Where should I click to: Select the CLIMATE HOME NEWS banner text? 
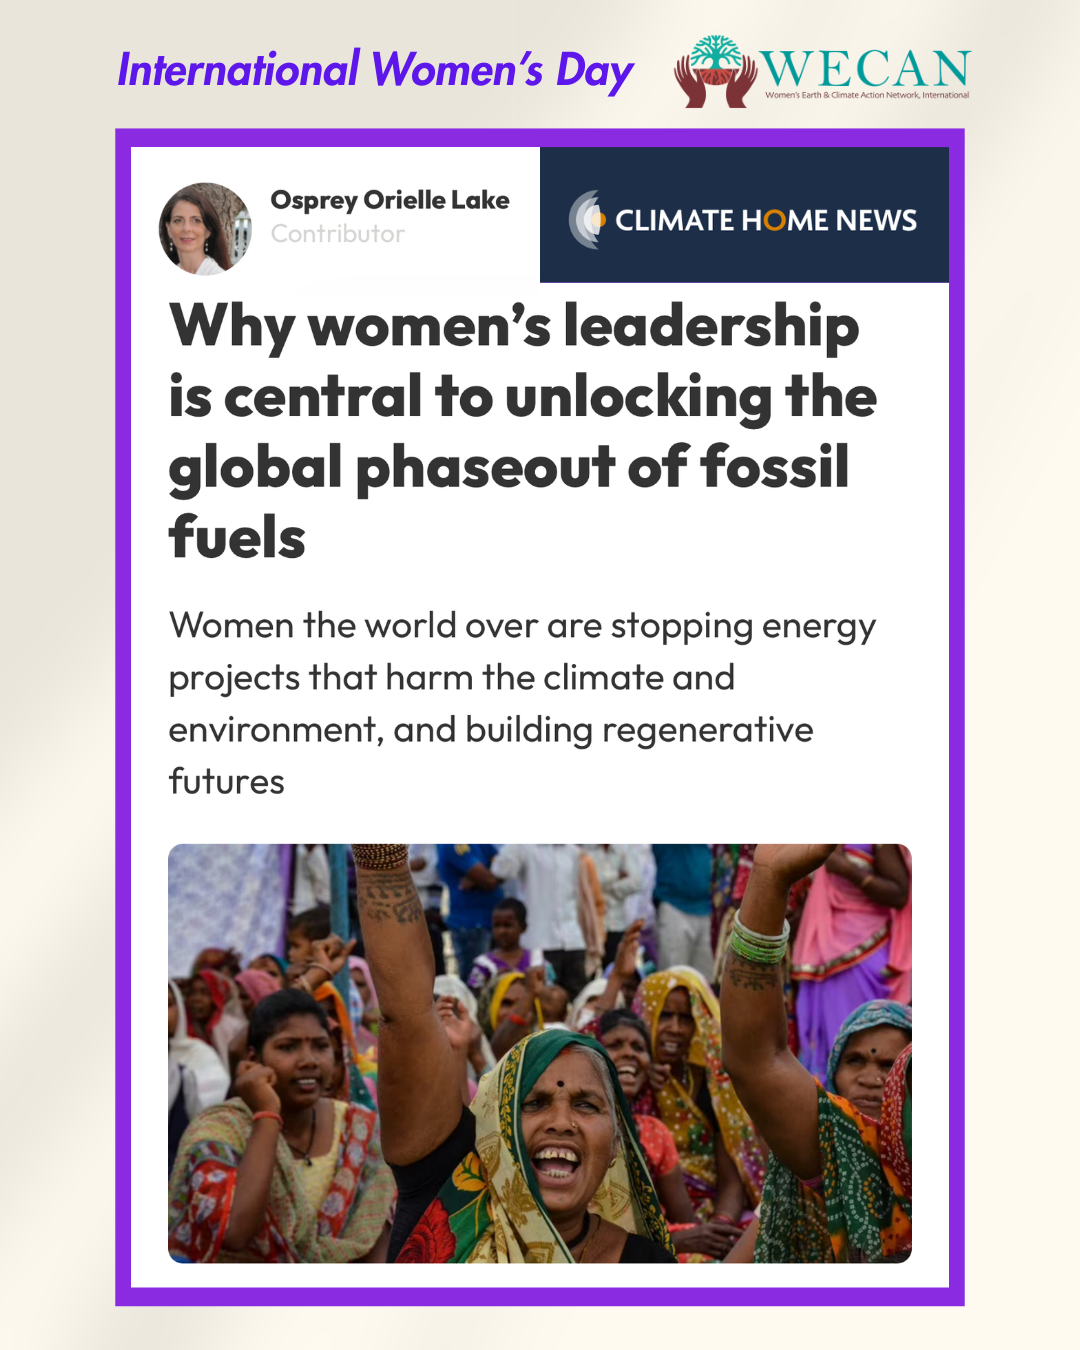tap(765, 220)
